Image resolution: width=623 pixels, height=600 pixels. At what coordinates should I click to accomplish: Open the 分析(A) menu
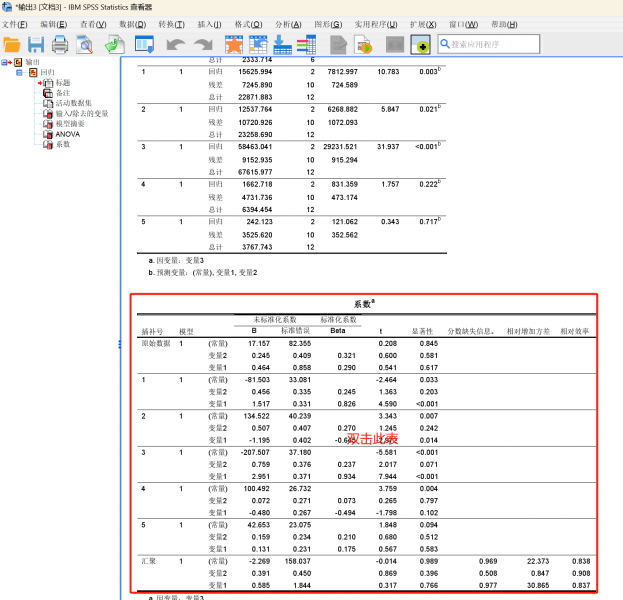tap(288, 25)
